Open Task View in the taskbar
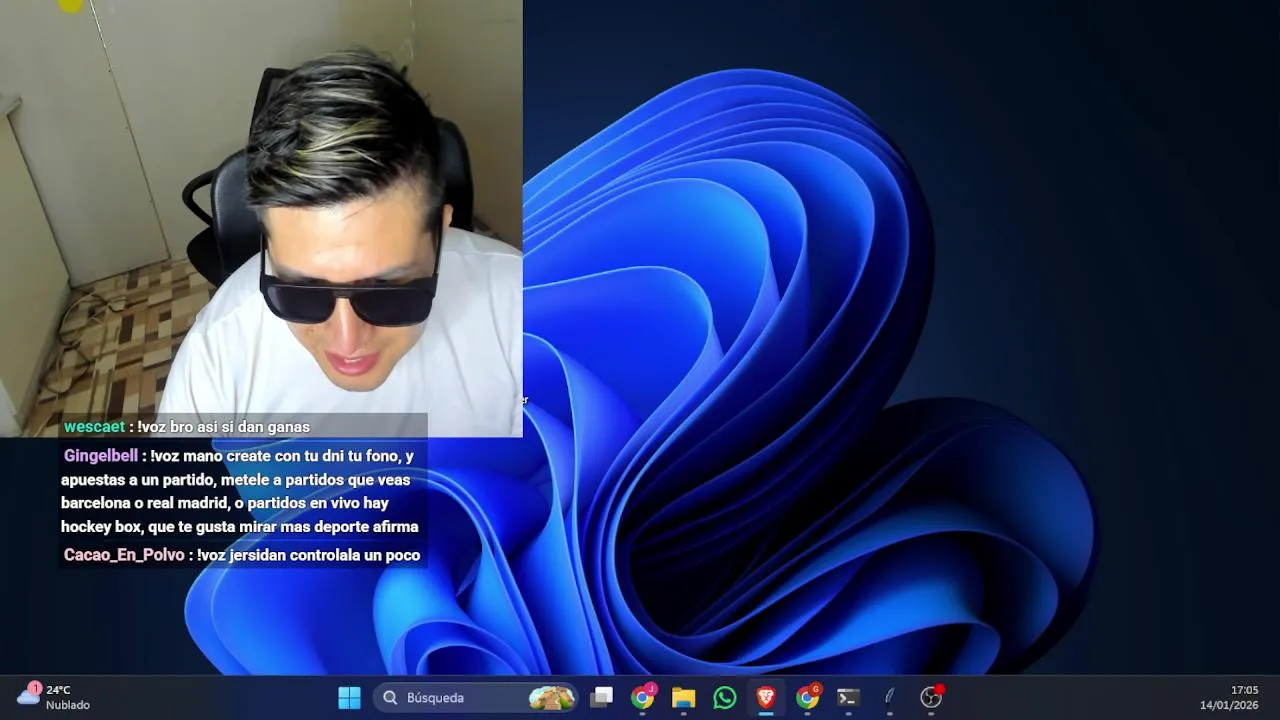The height and width of the screenshot is (720, 1280). pos(602,697)
